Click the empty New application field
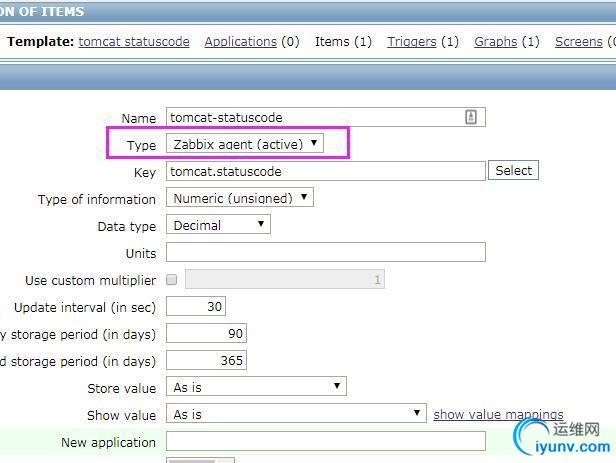 tap(326, 441)
